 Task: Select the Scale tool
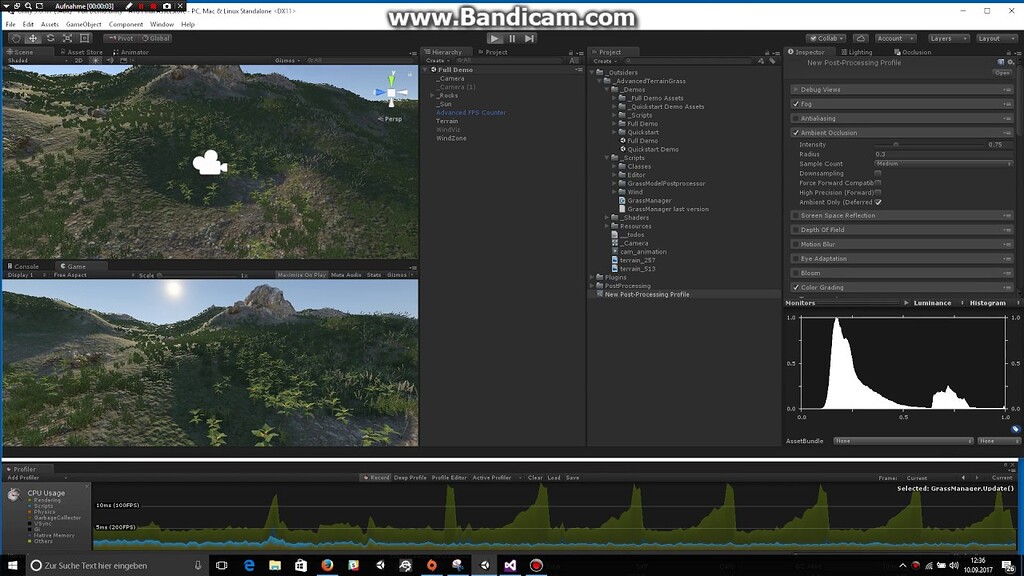click(x=67, y=38)
